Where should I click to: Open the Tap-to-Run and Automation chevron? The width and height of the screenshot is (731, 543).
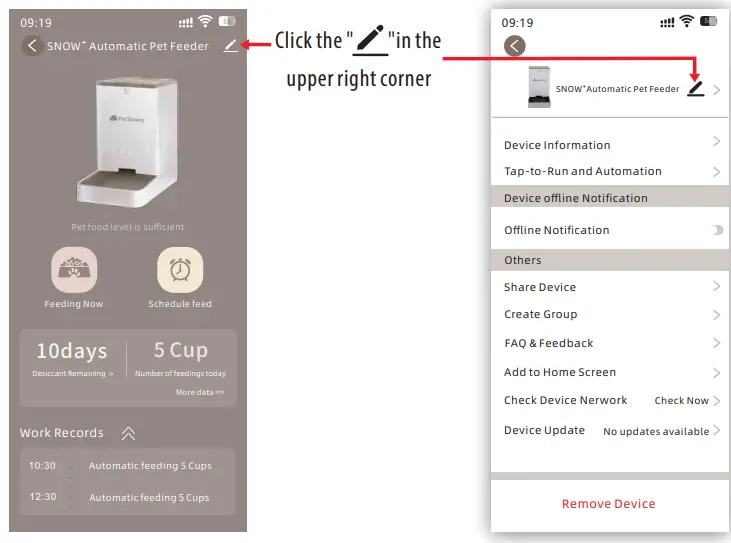click(717, 172)
